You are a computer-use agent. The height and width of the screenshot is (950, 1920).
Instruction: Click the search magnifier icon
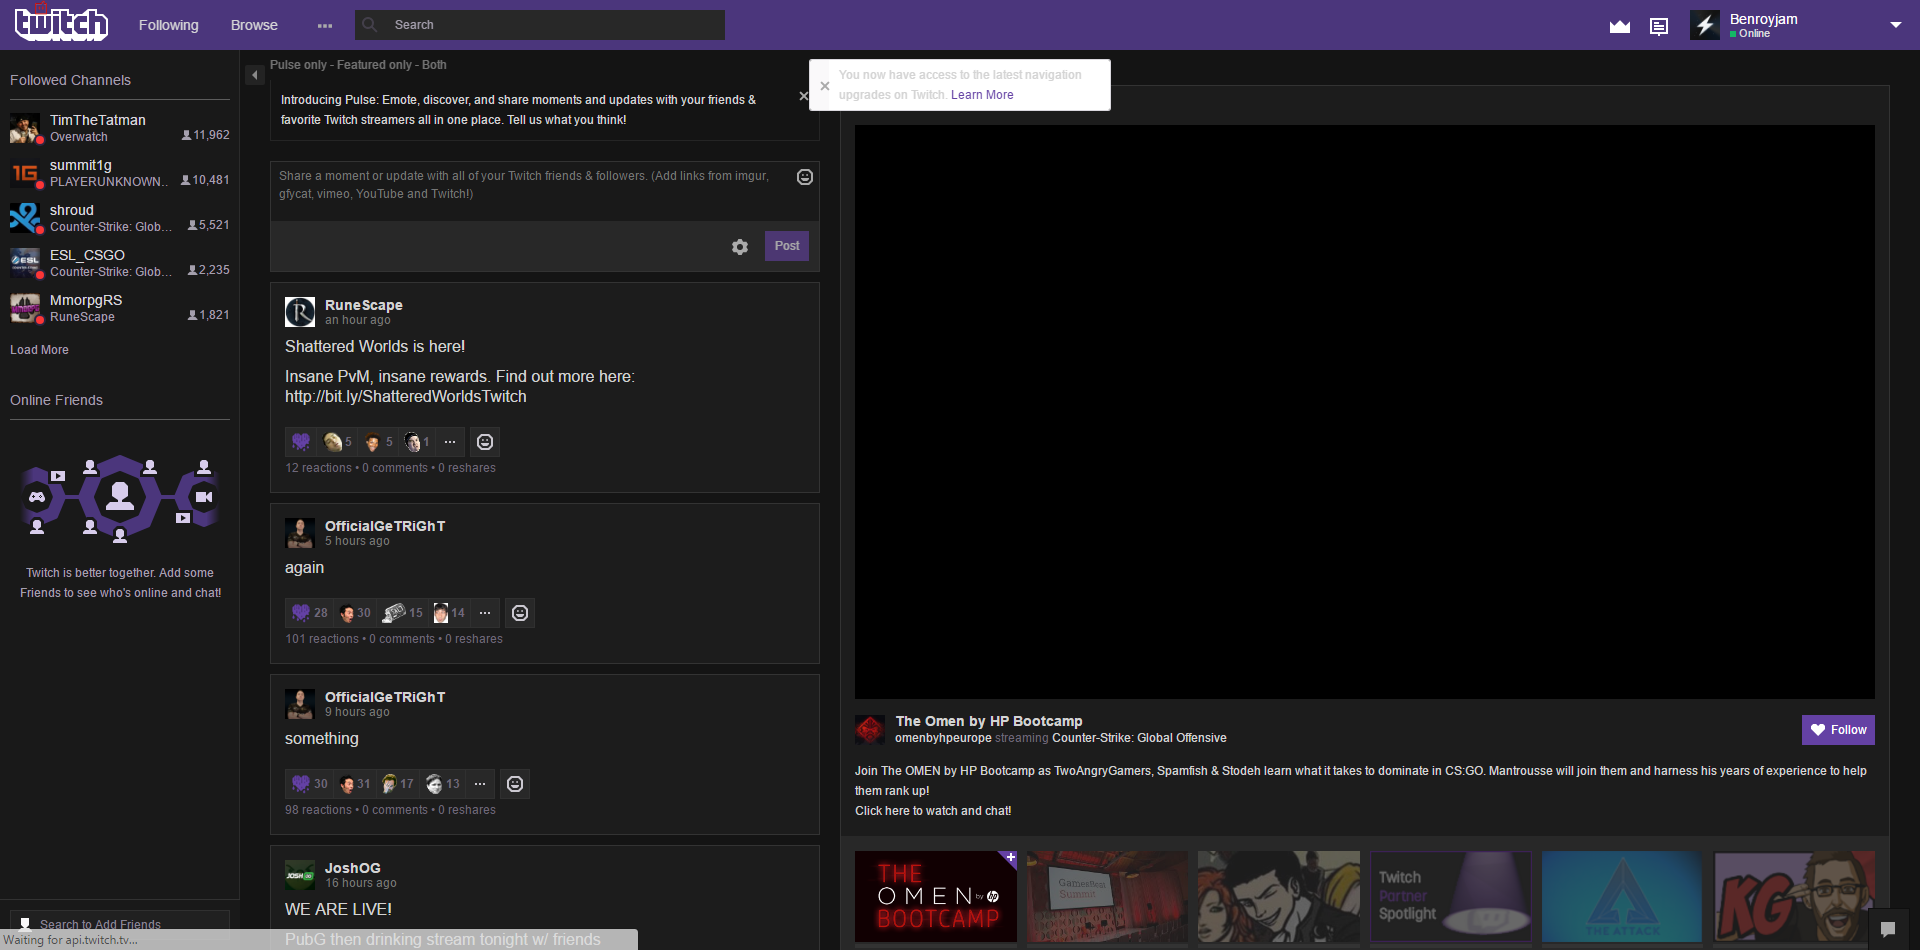(x=370, y=25)
